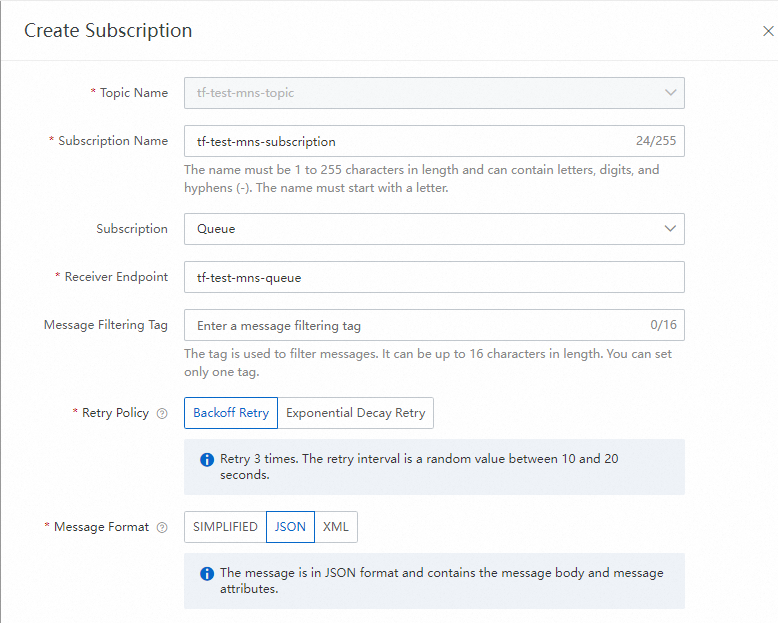The image size is (778, 623).
Task: Click the Create Subscription title
Action: coord(108,31)
